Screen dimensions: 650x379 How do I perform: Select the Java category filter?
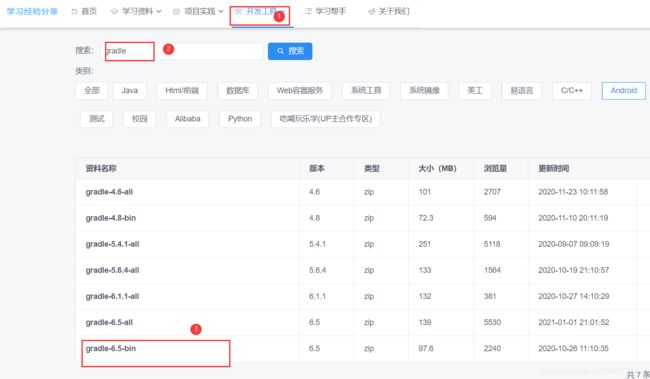(129, 91)
